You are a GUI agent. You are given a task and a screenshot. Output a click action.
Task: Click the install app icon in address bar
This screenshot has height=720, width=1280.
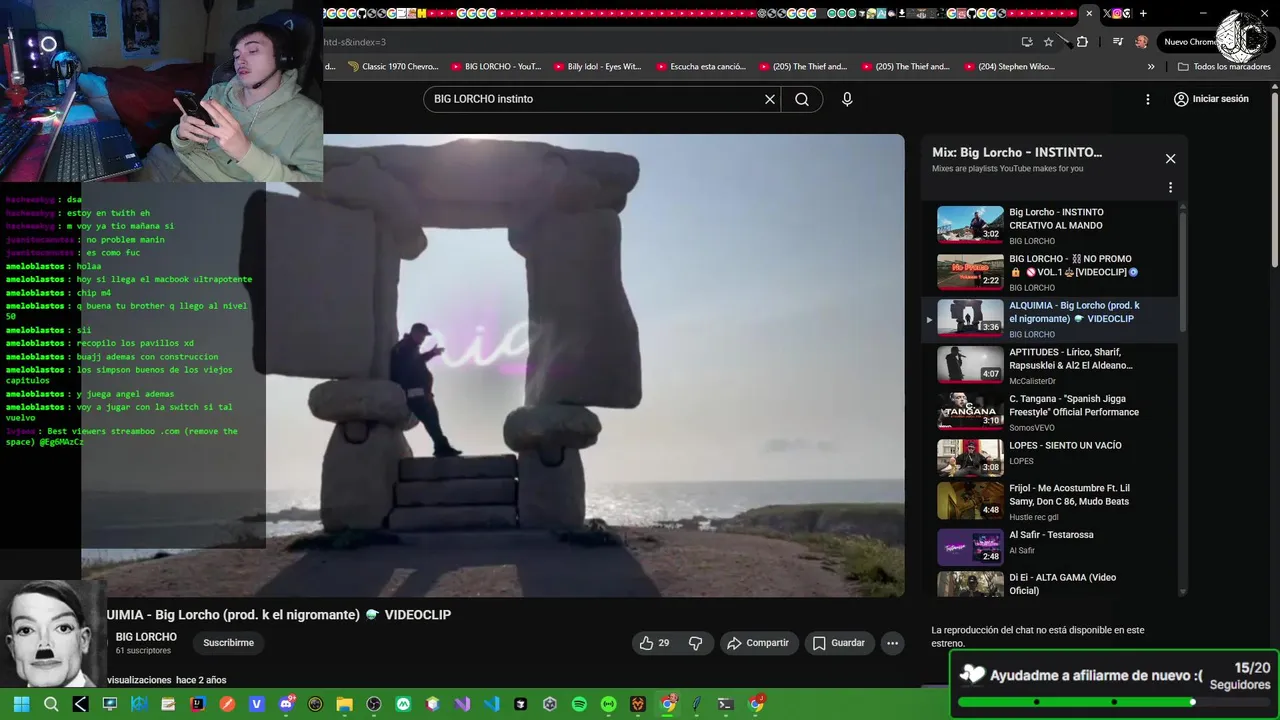pos(1027,42)
